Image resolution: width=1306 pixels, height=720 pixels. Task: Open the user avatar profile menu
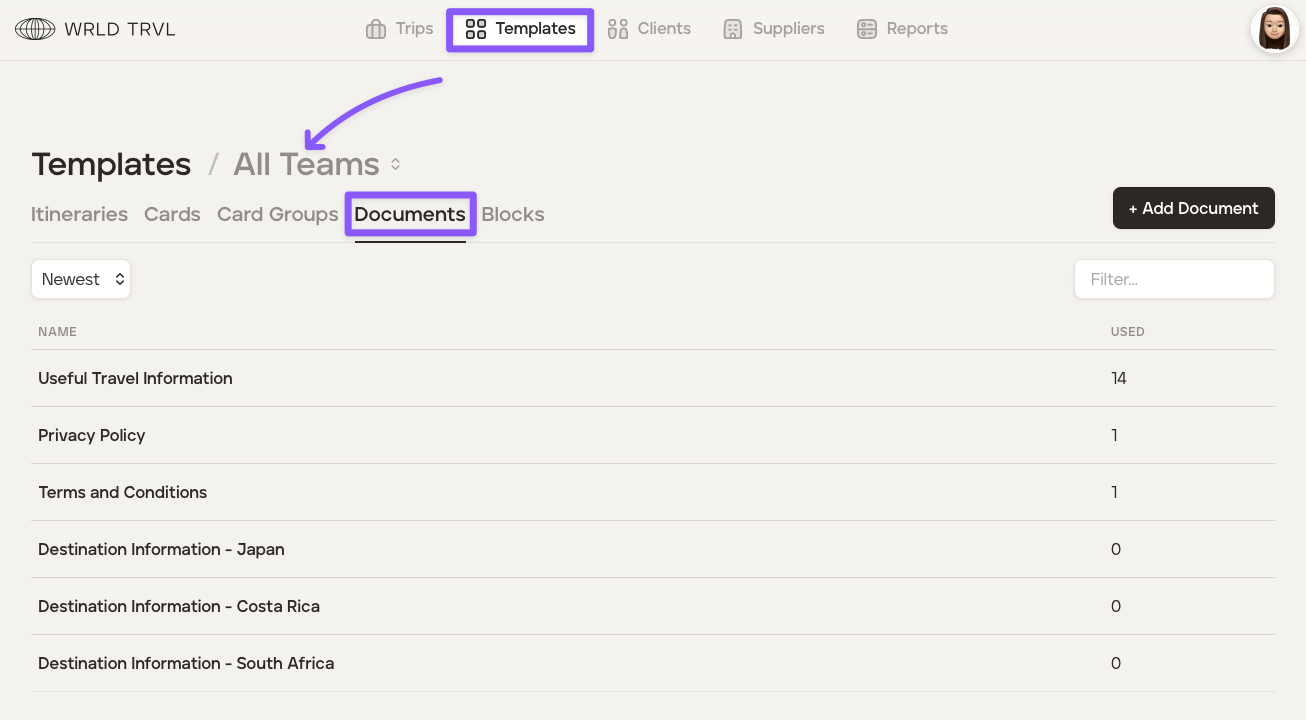click(x=1274, y=29)
